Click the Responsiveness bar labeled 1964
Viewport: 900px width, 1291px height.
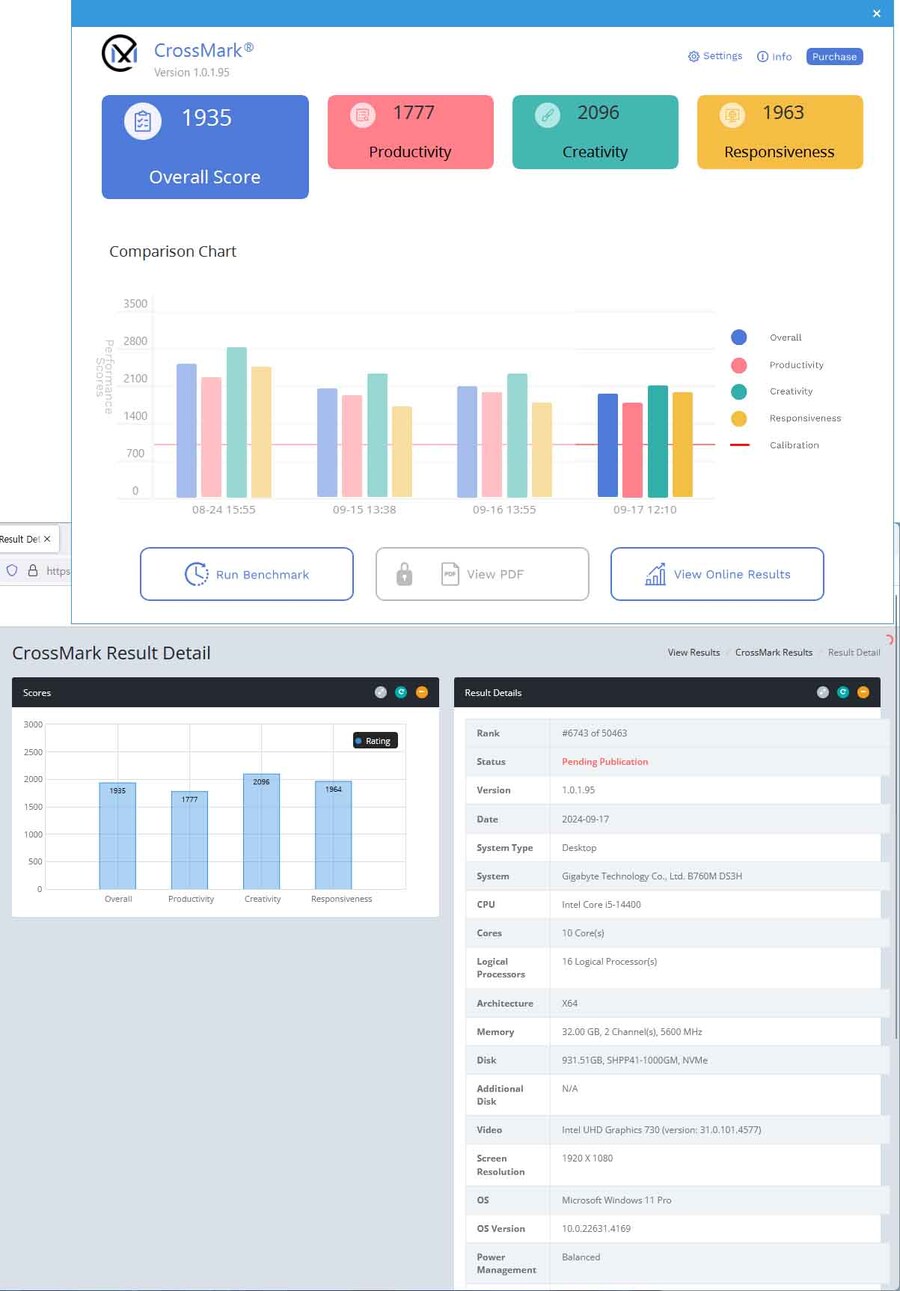point(333,835)
